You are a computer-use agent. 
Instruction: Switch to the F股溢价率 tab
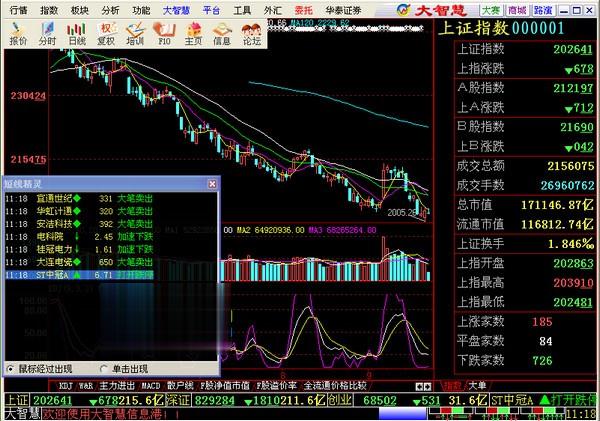click(x=276, y=386)
